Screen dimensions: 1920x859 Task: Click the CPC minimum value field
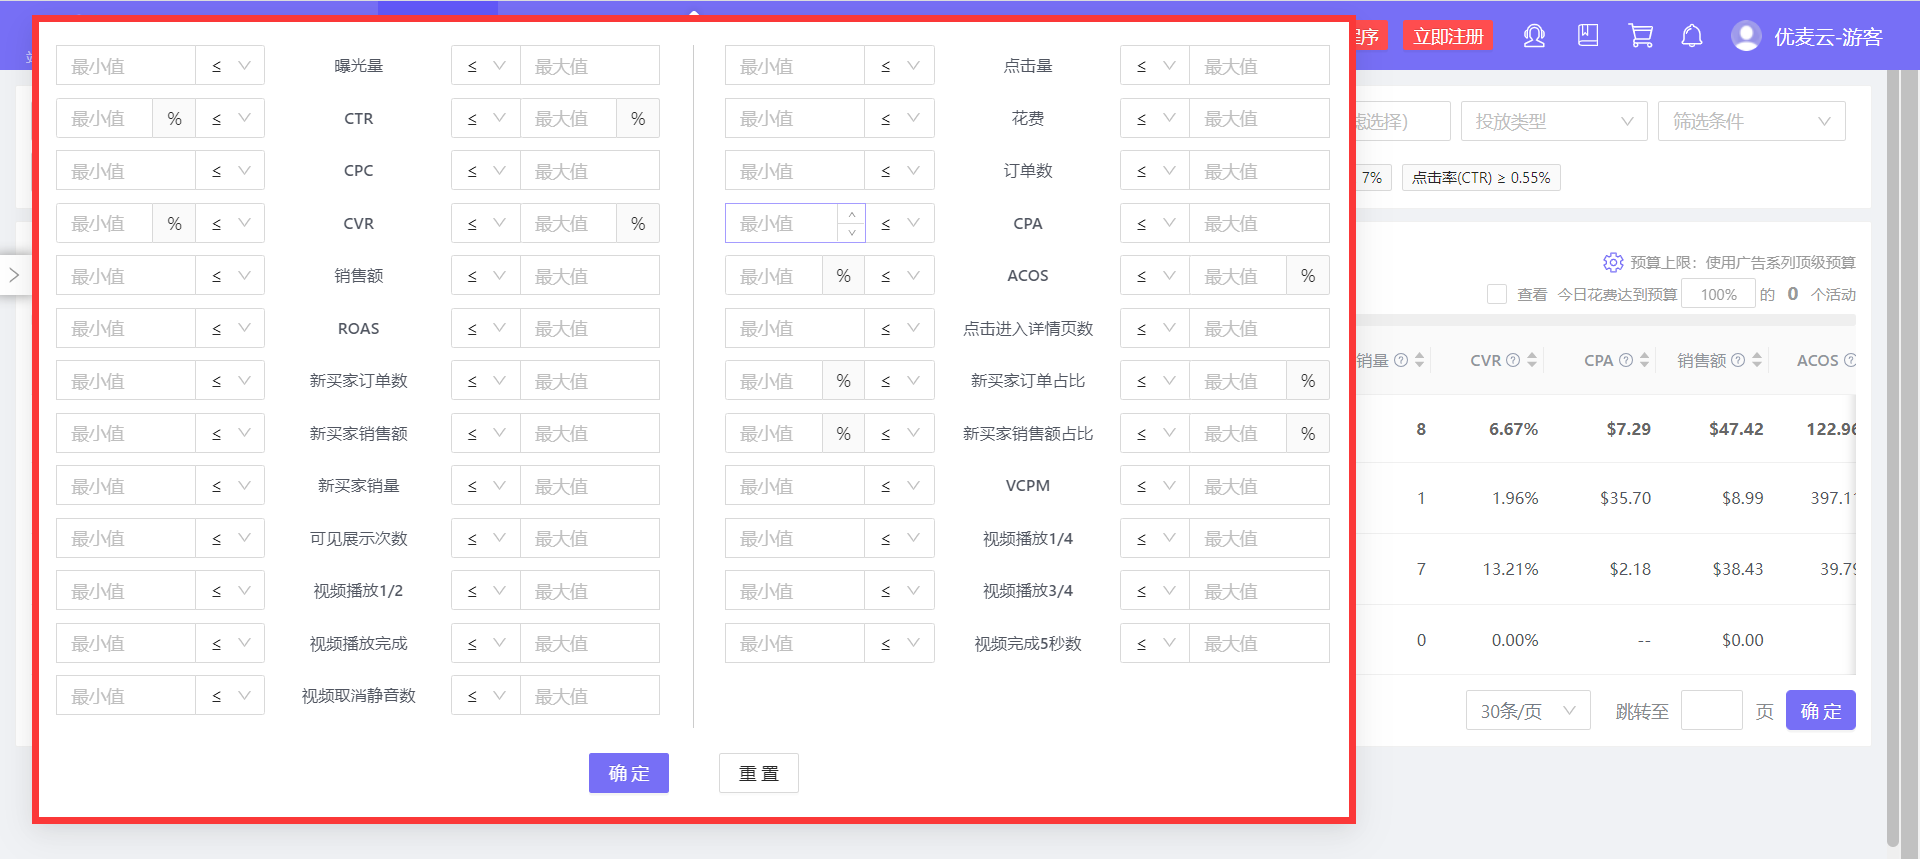pos(126,171)
